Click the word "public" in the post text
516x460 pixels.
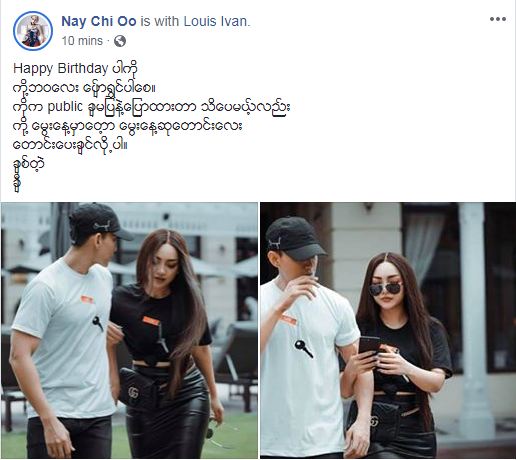pyautogui.click(x=65, y=107)
